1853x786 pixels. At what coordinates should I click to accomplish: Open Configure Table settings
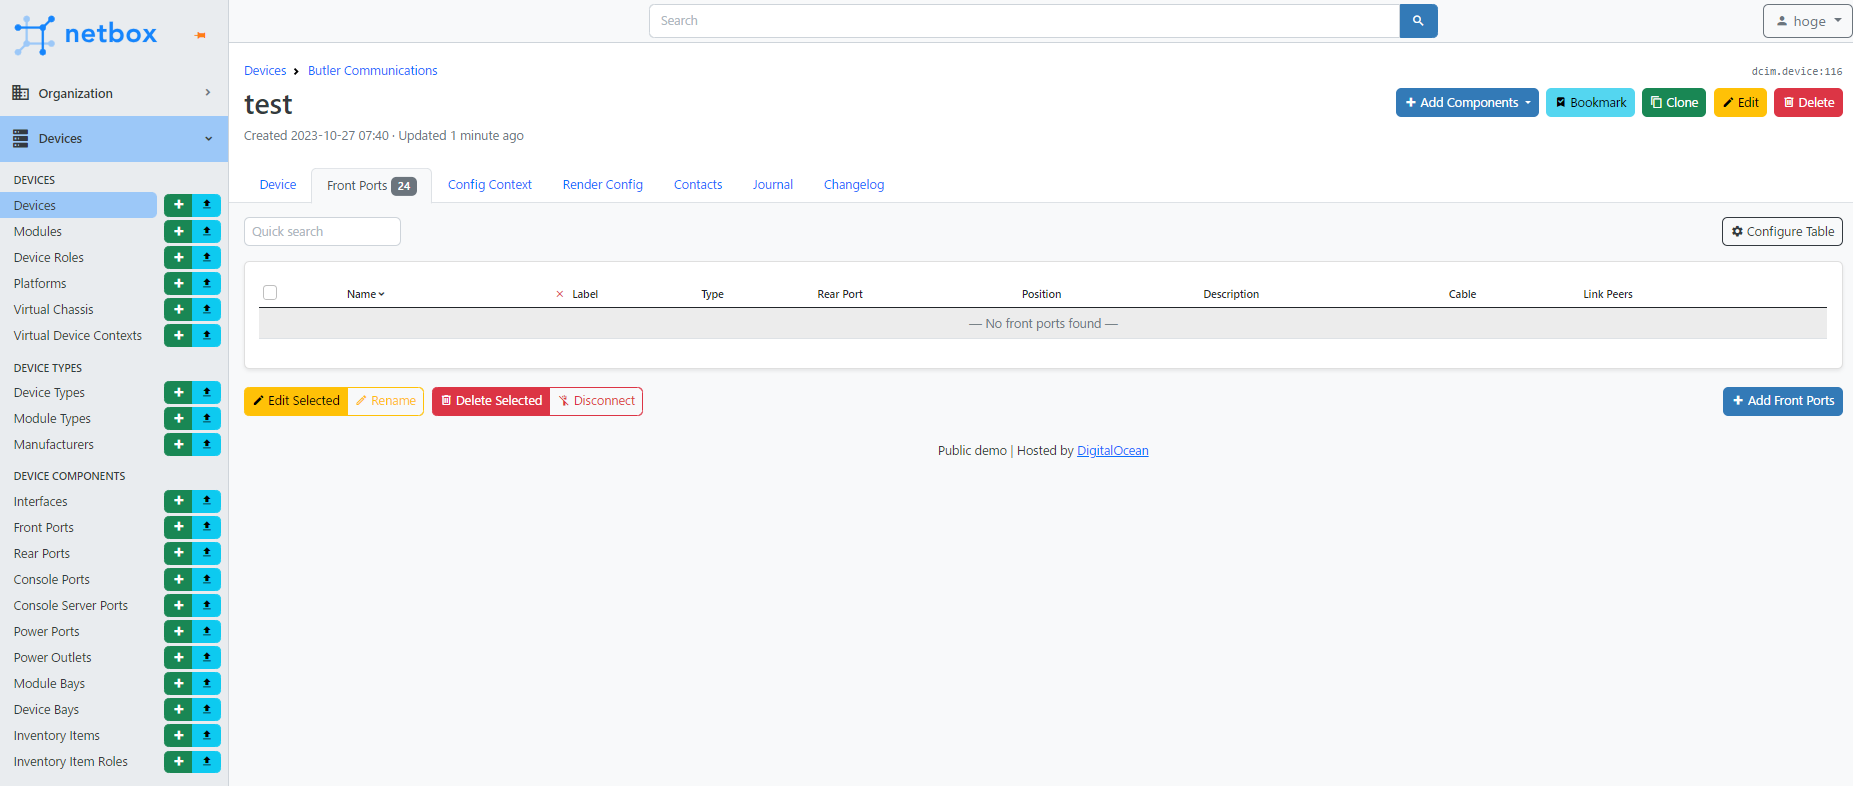(1782, 231)
